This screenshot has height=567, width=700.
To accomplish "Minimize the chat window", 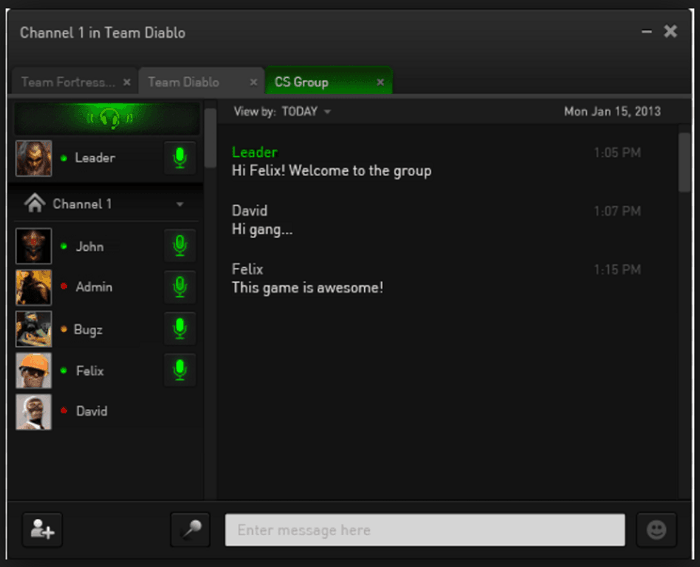I will pyautogui.click(x=646, y=32).
